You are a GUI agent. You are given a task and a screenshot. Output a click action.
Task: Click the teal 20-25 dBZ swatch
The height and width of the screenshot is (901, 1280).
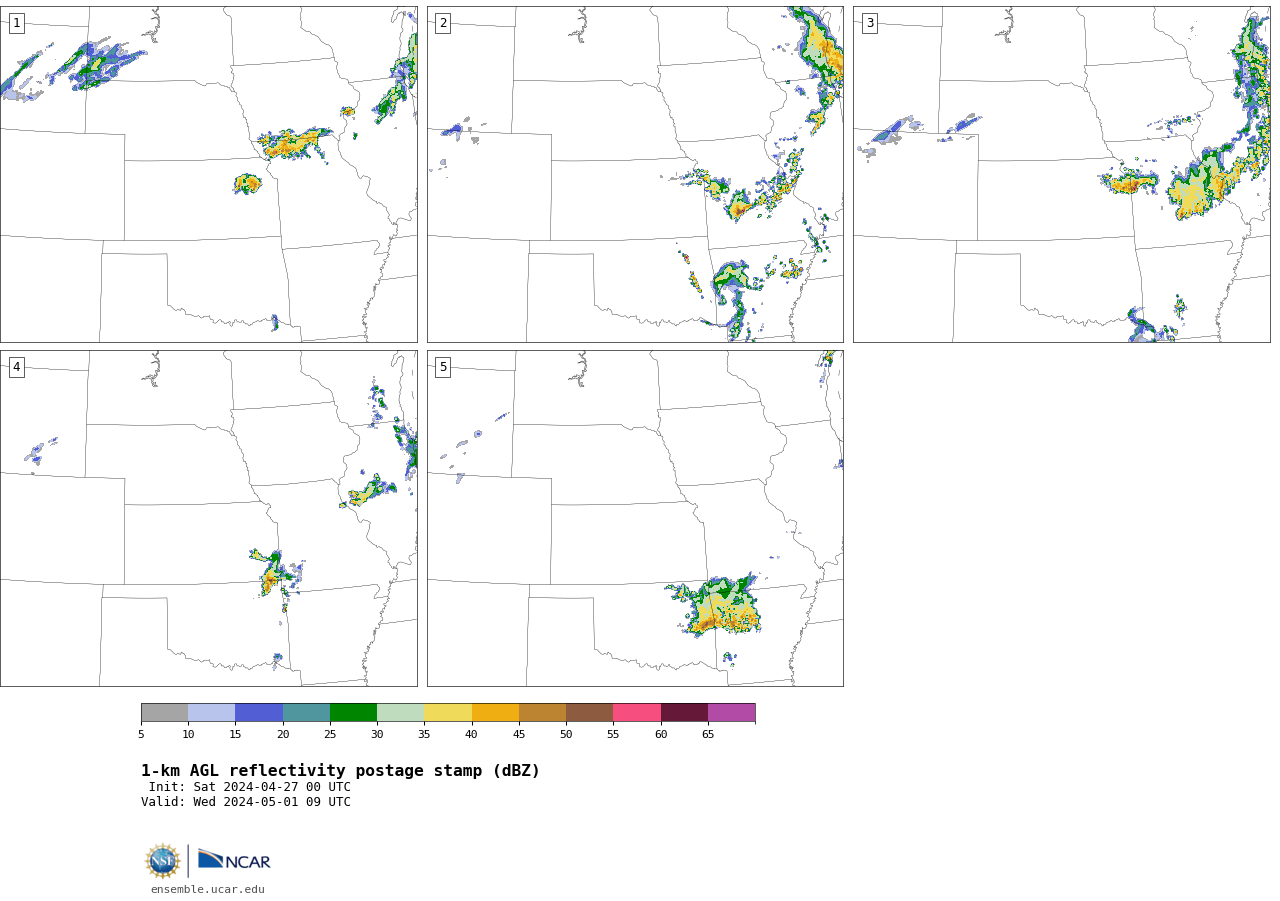coord(306,713)
